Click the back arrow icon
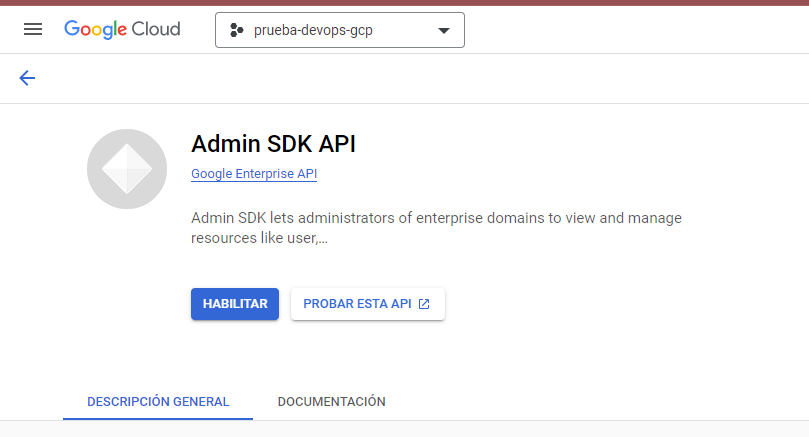 click(x=27, y=78)
